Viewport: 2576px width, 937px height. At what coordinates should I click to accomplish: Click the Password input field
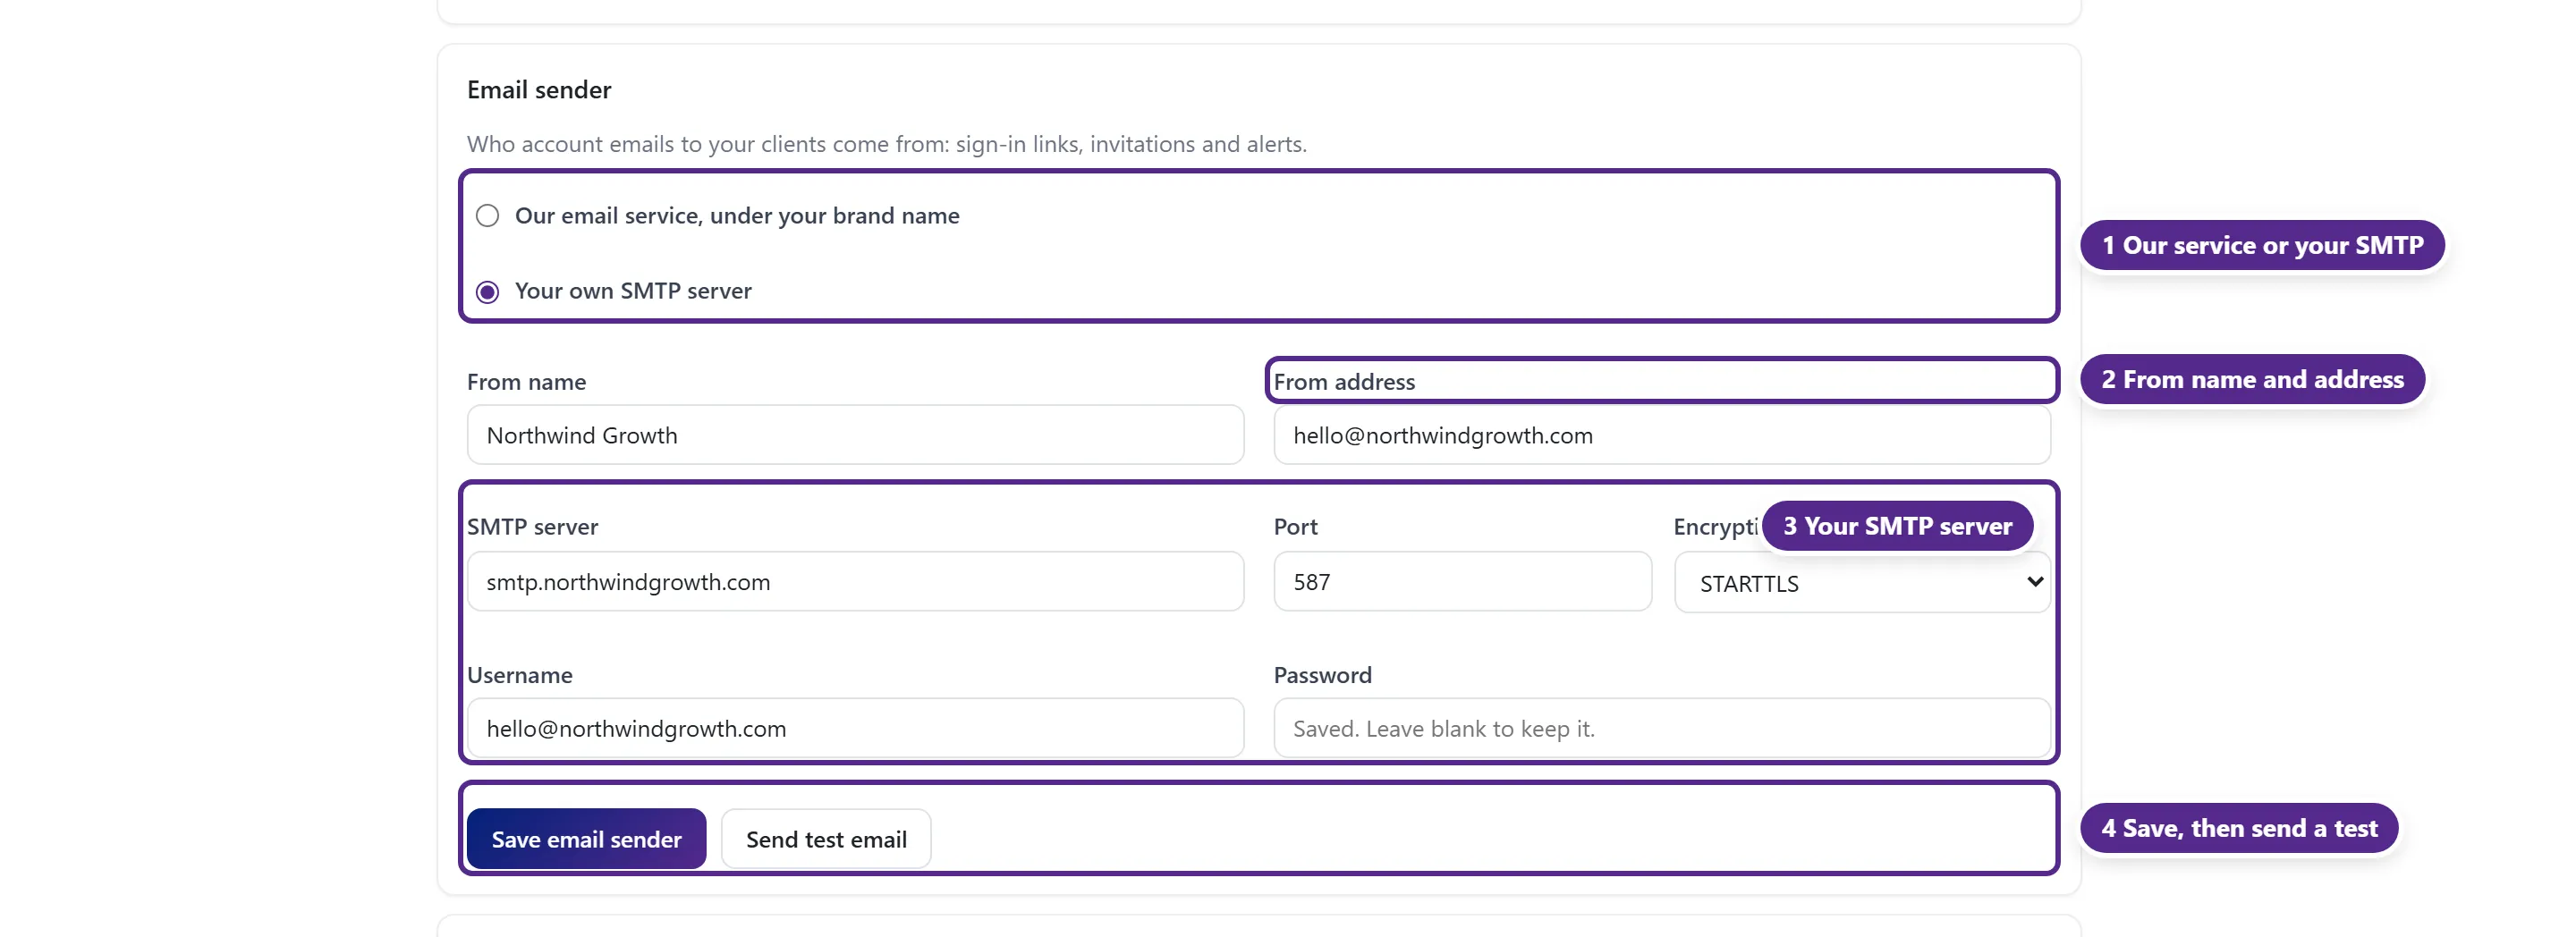click(1661, 728)
